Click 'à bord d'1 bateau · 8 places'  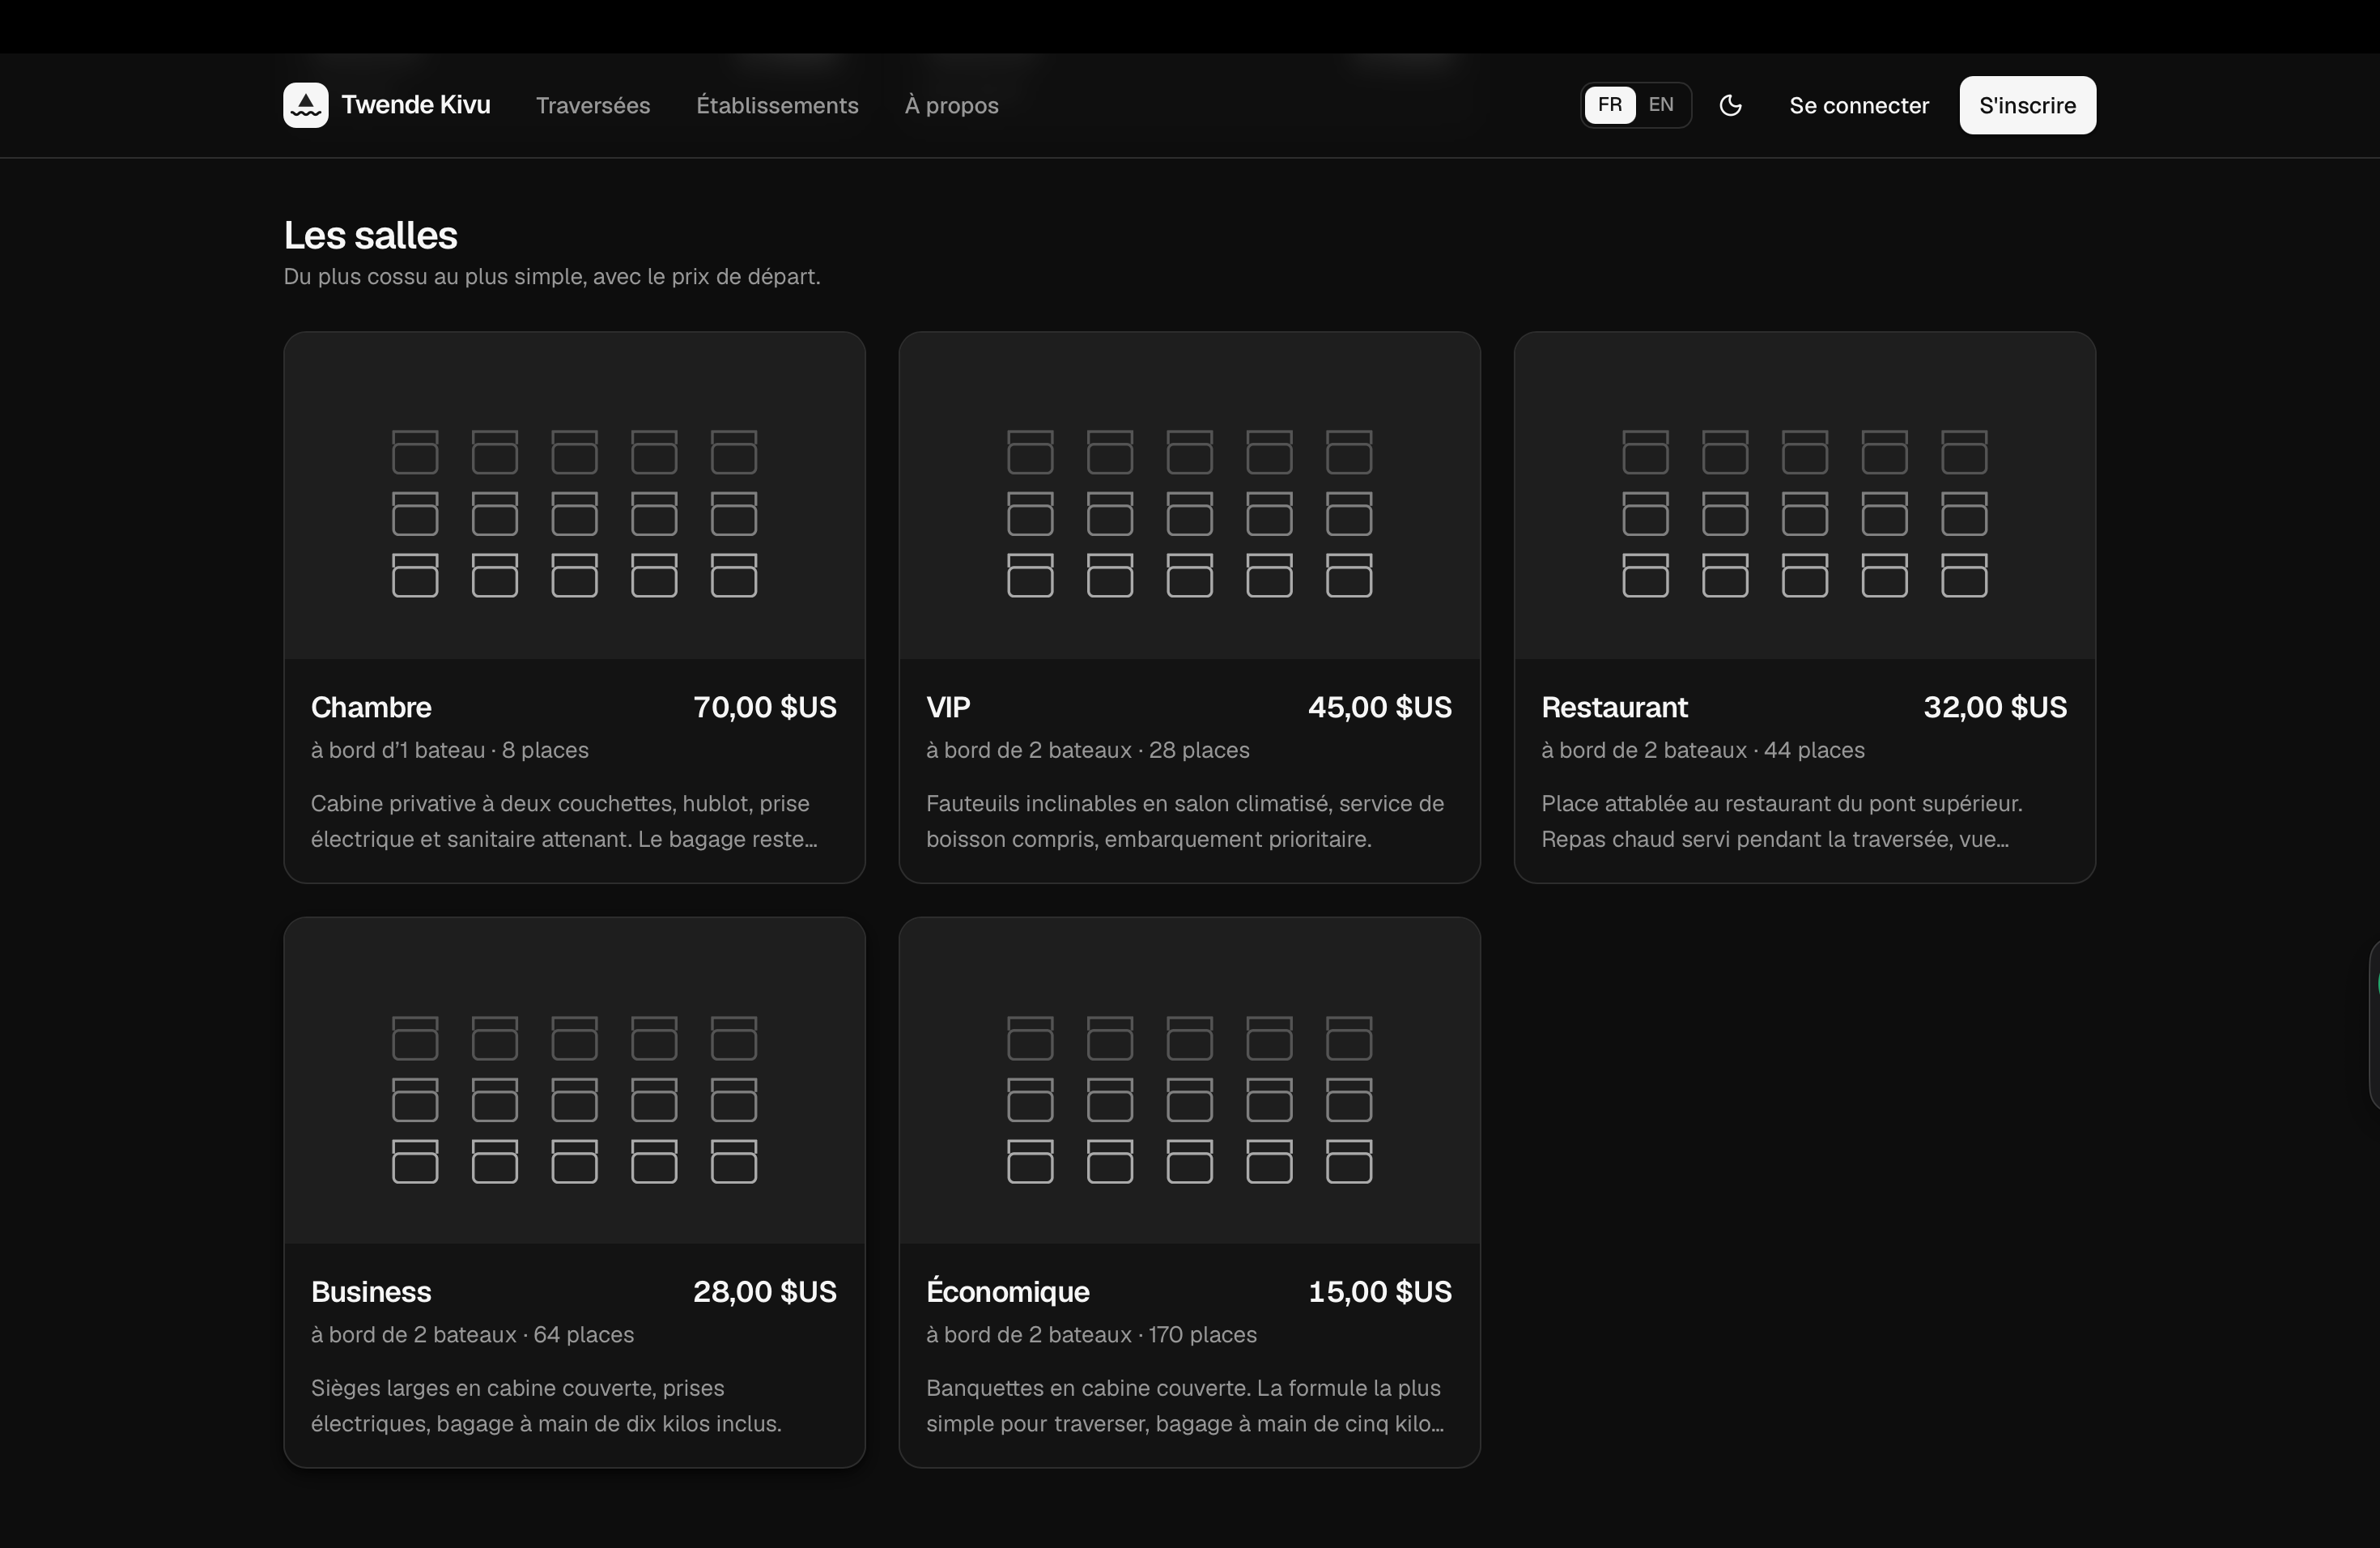pyautogui.click(x=449, y=750)
